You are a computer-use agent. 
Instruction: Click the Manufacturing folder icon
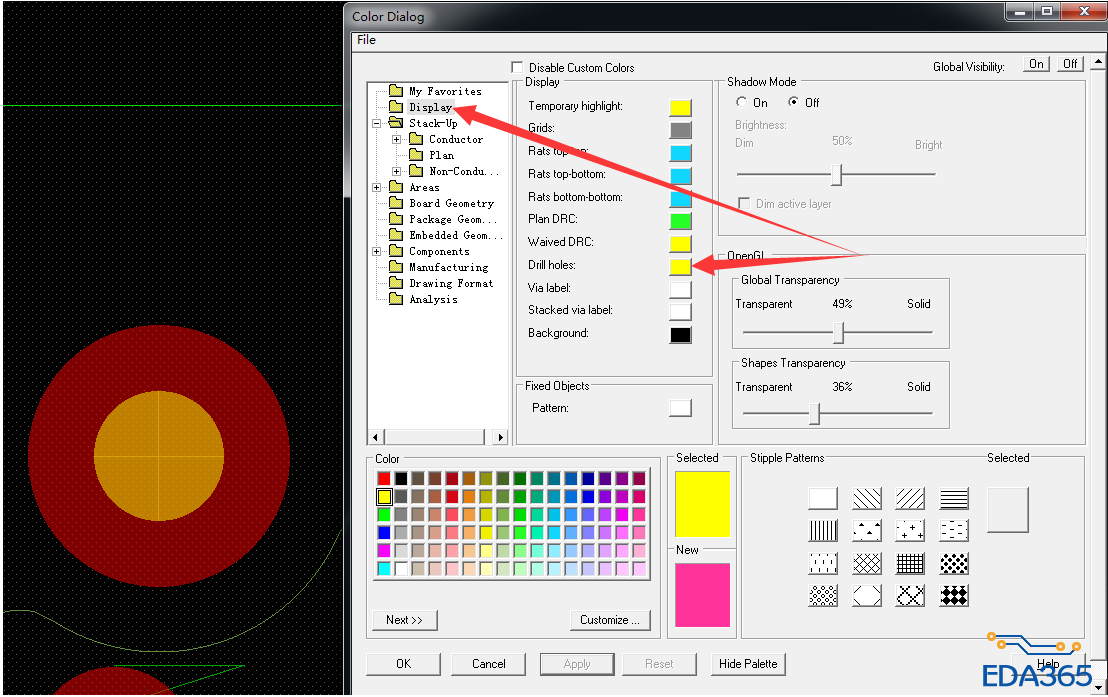pos(396,267)
